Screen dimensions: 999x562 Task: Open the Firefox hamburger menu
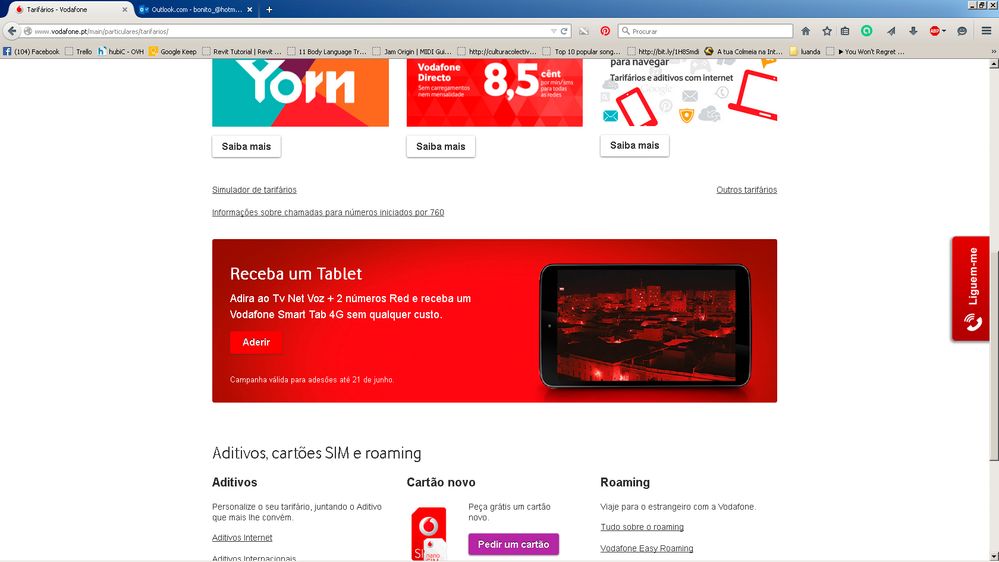(x=986, y=31)
